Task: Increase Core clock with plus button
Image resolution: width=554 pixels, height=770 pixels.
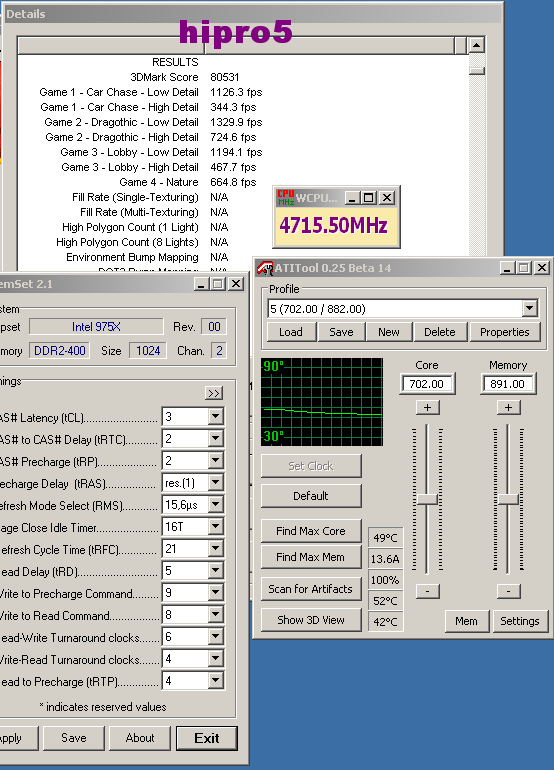Action: (427, 408)
